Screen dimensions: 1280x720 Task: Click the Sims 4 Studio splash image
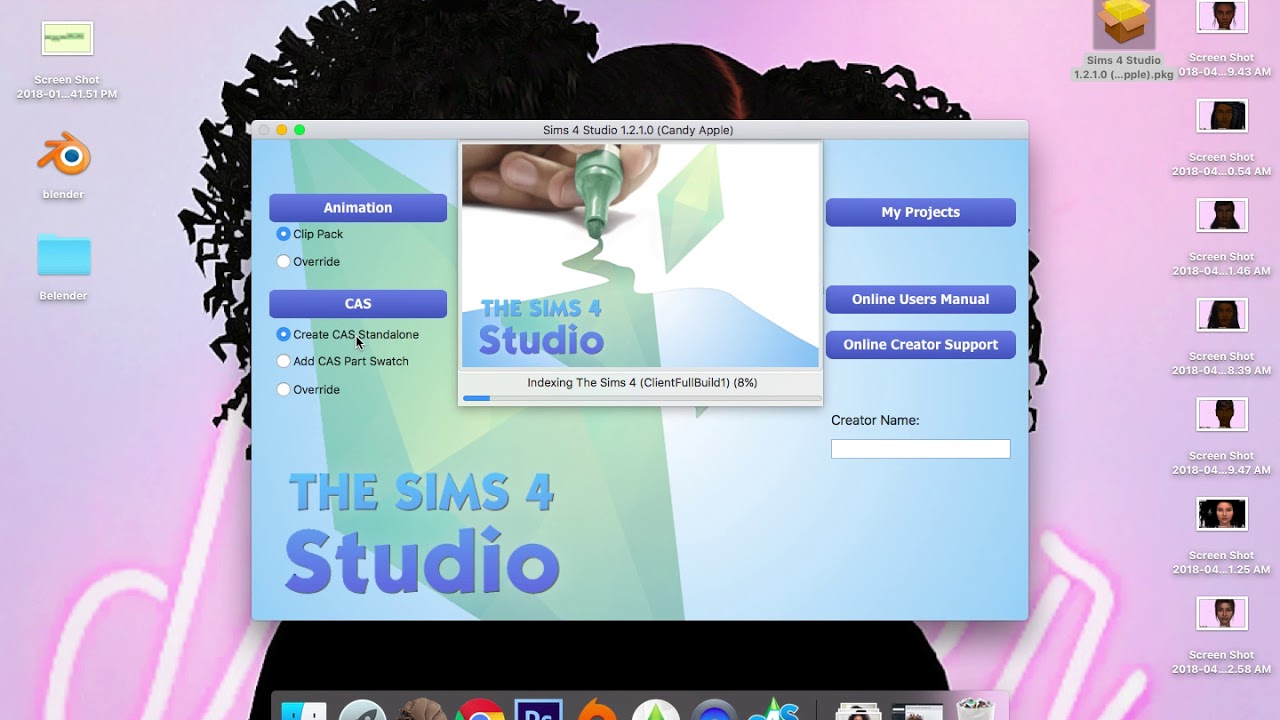coord(640,256)
